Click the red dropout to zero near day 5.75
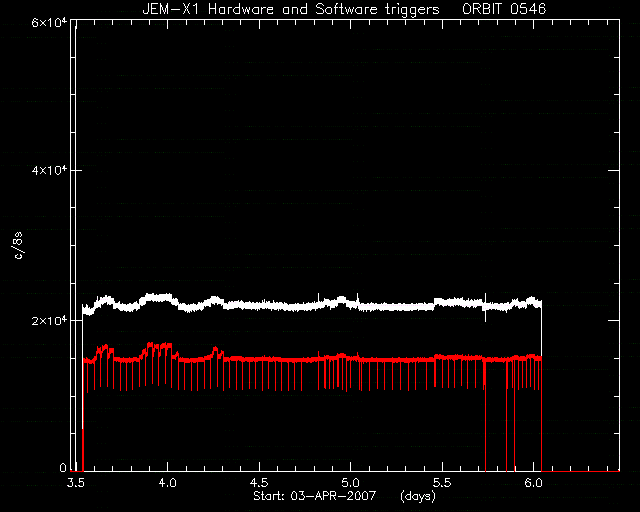This screenshot has height=512, width=640. click(x=486, y=429)
